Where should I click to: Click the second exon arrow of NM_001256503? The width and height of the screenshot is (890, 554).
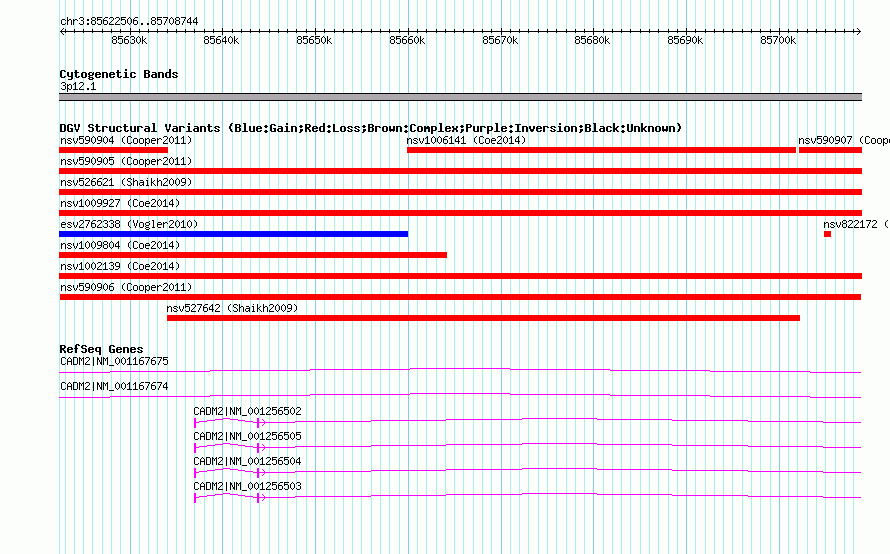[260, 498]
